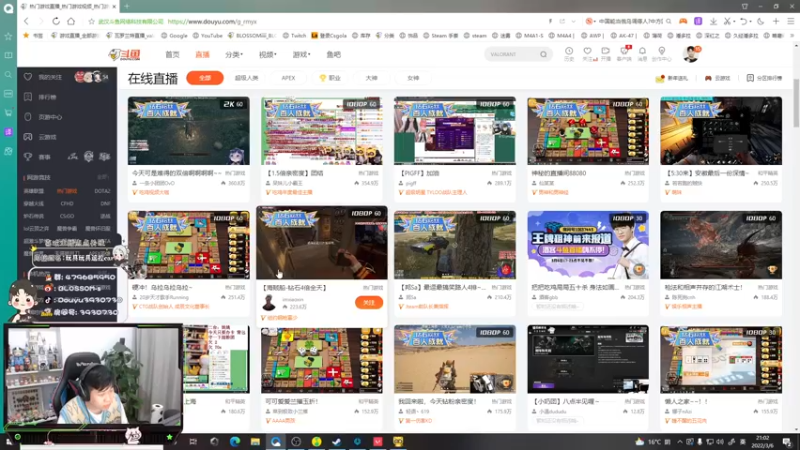The image size is (800, 450).
Task: Open the purple extension icon in browser toolbar
Action: click(x=698, y=21)
